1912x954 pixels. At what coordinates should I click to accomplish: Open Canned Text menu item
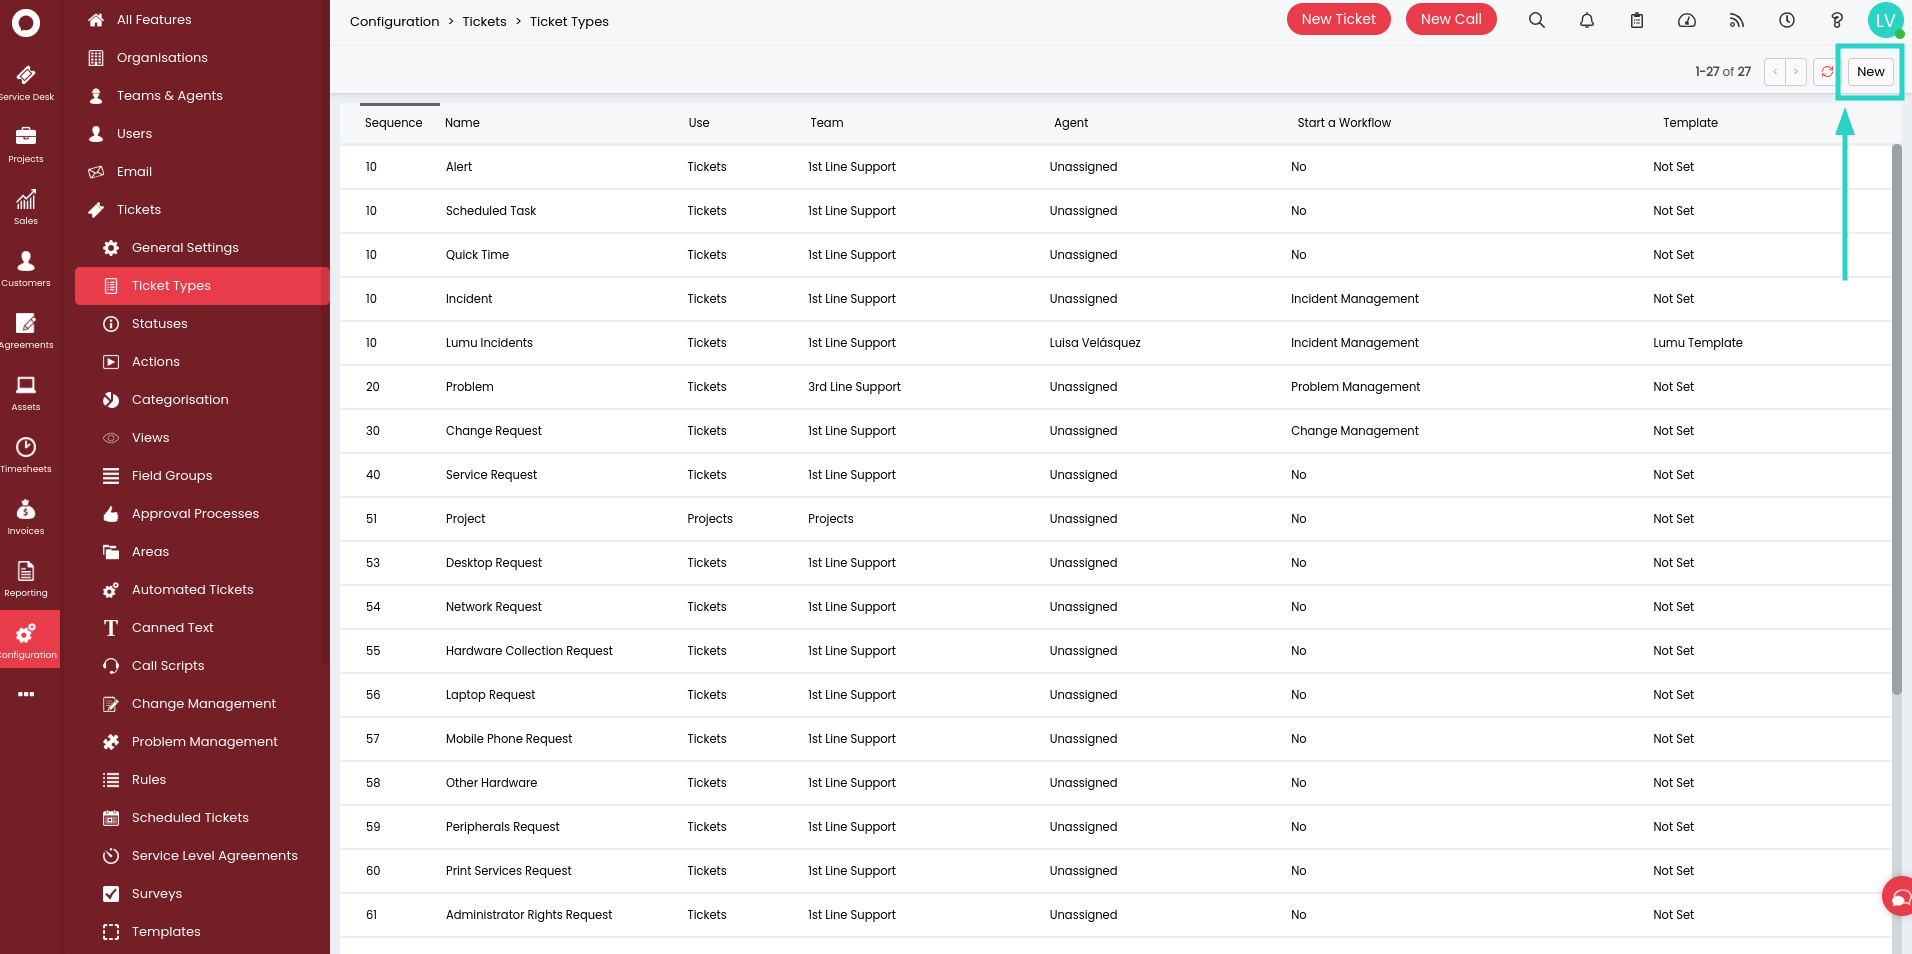tap(173, 628)
